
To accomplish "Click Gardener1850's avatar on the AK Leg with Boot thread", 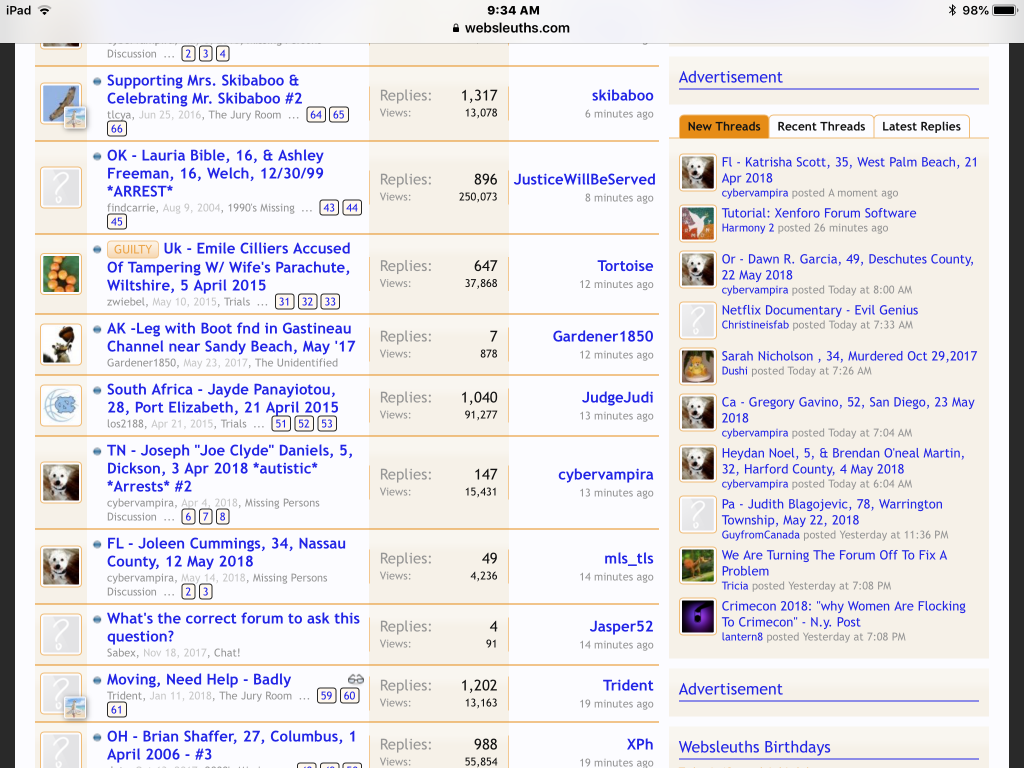I will tap(61, 344).
